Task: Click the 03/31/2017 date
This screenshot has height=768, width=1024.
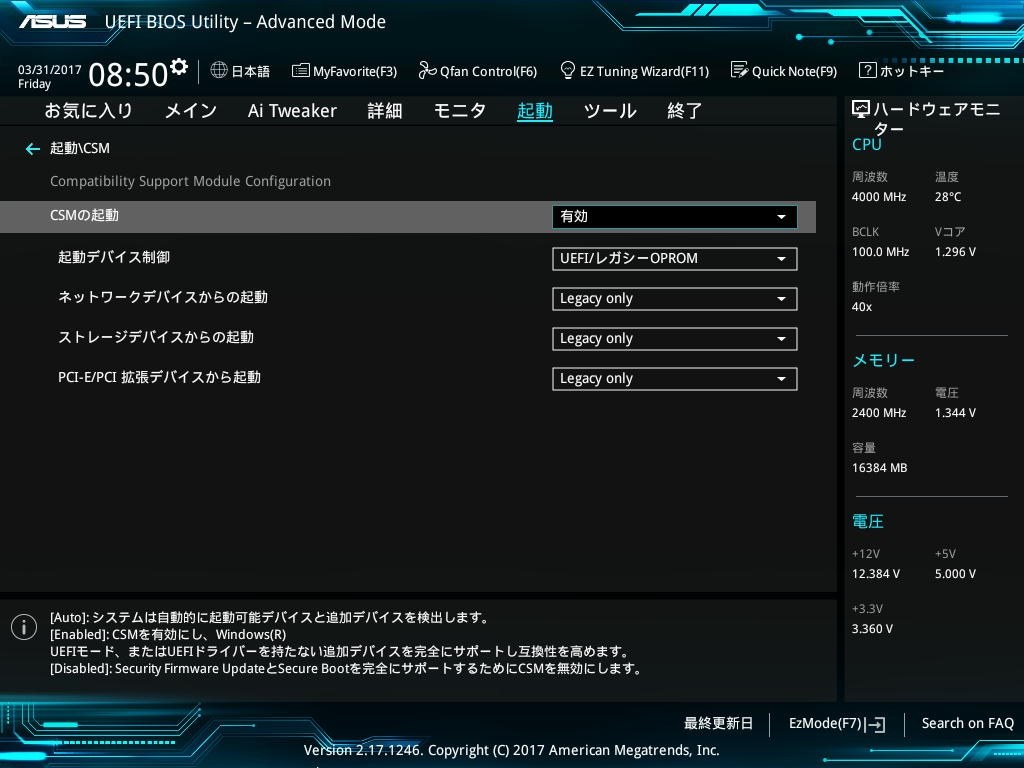Action: 50,70
